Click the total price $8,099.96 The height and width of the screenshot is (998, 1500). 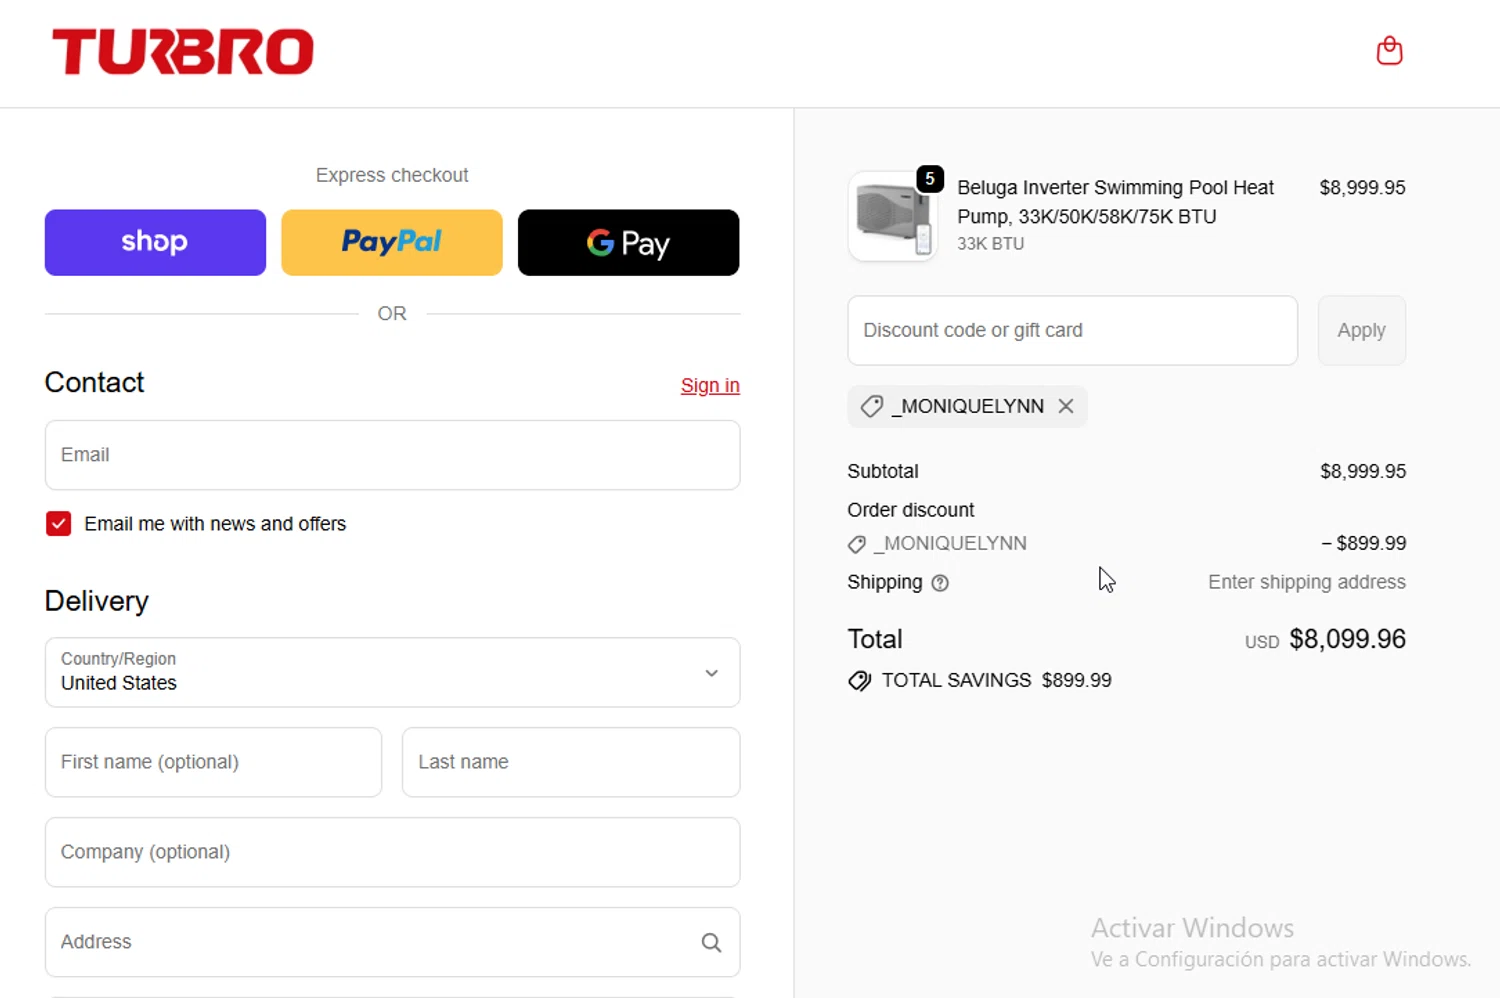click(1347, 639)
